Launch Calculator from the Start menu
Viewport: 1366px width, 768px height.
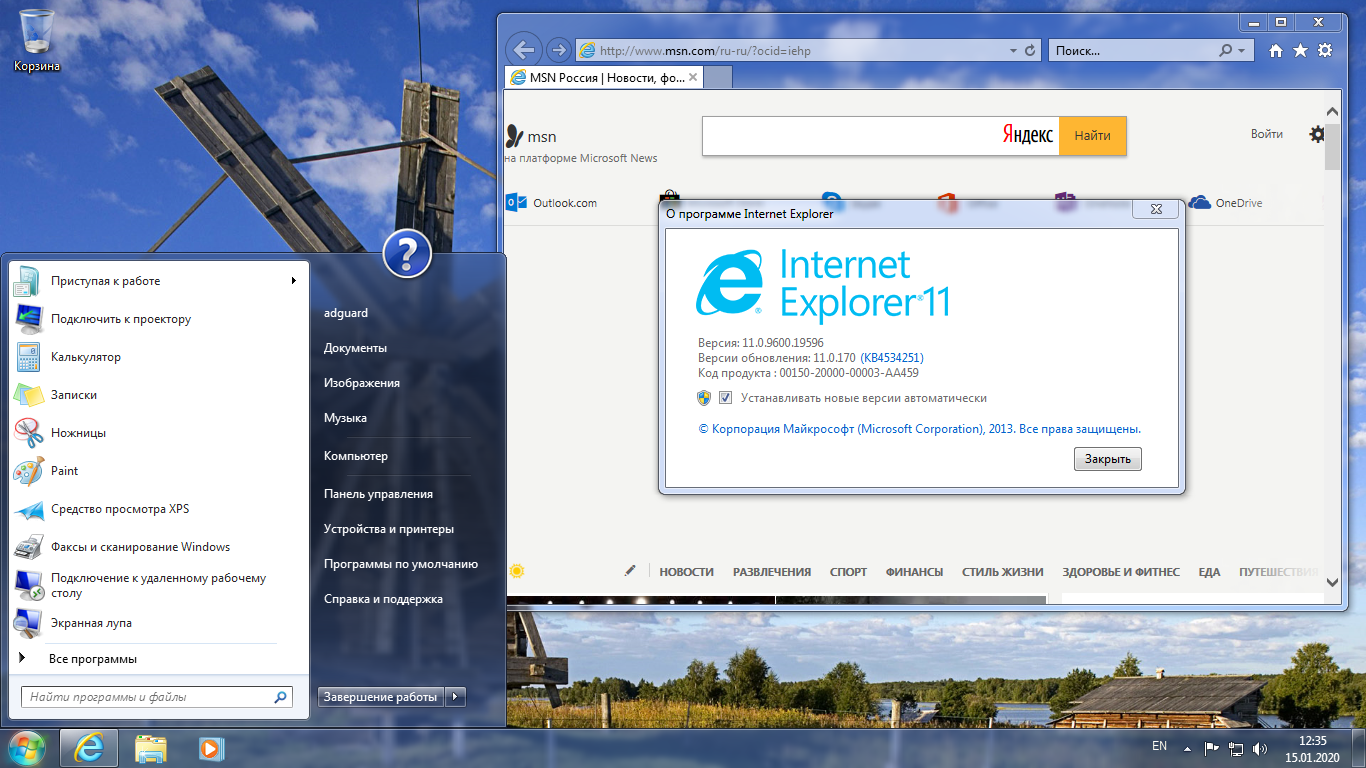[159, 357]
